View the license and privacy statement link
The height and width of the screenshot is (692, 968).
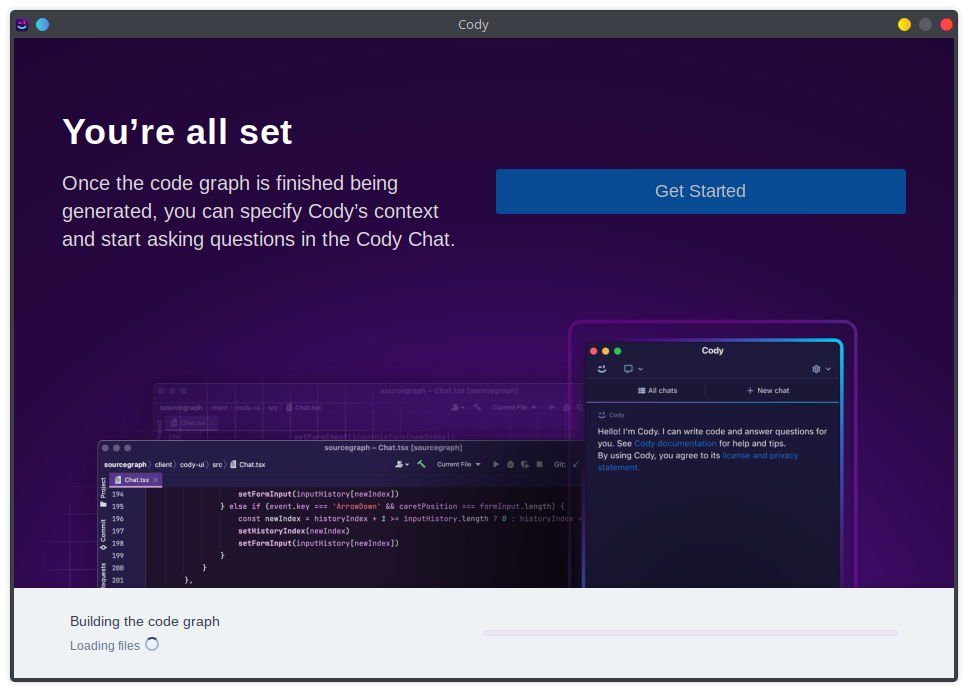[760, 455]
